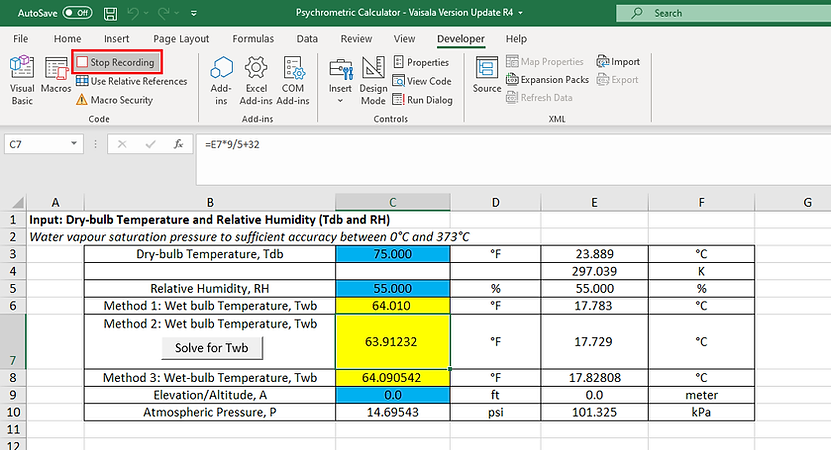Open the File menu
Image resolution: width=831 pixels, height=450 pixels.
[x=21, y=39]
